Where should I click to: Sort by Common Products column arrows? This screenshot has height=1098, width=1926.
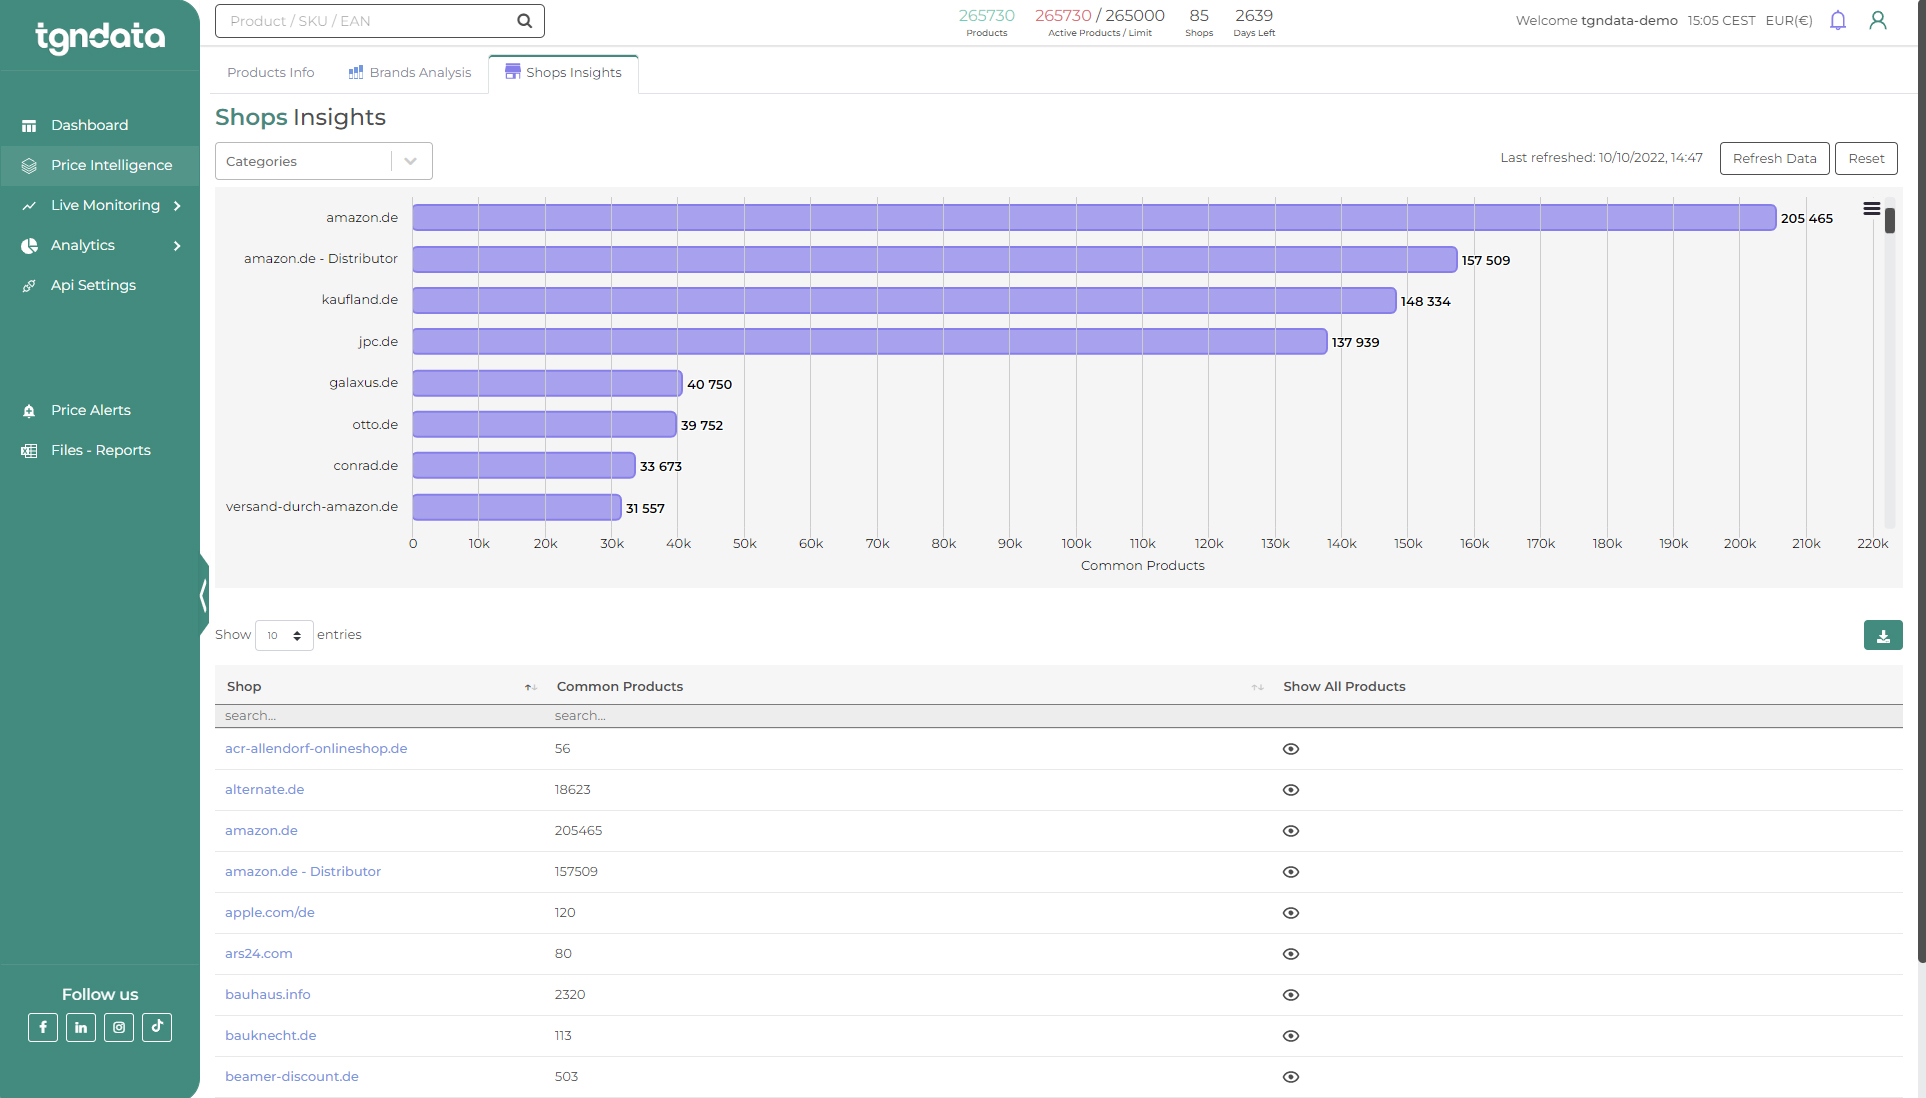click(1257, 687)
